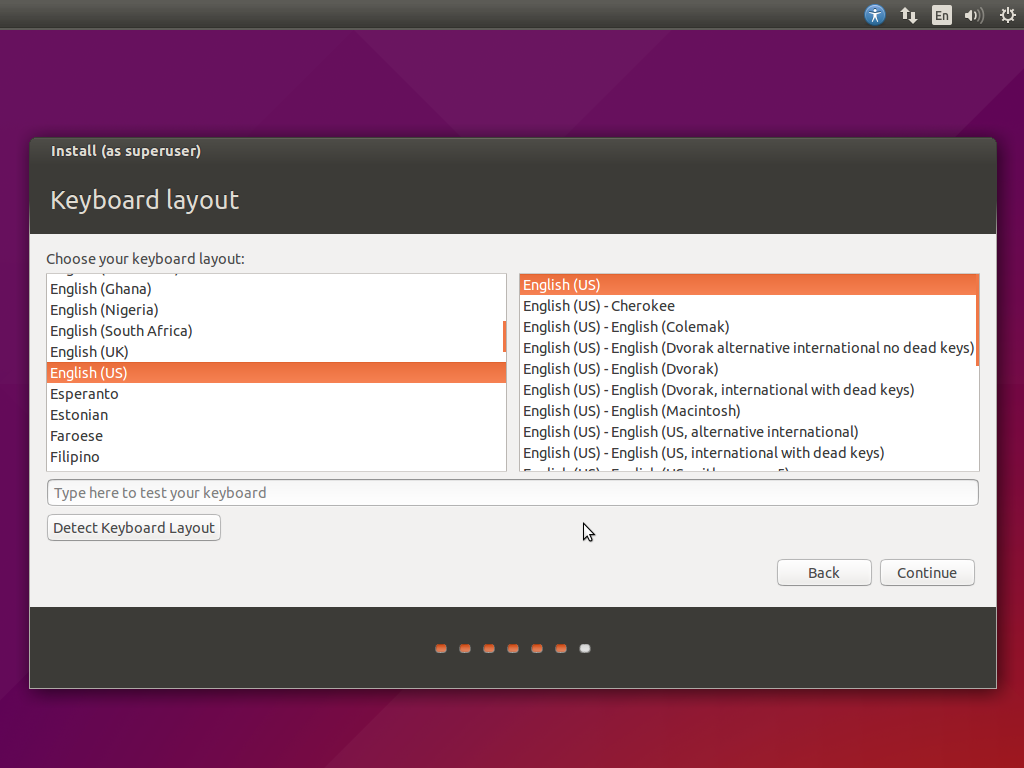Open the network connections indicator
Image resolution: width=1024 pixels, height=768 pixels.
coord(908,14)
